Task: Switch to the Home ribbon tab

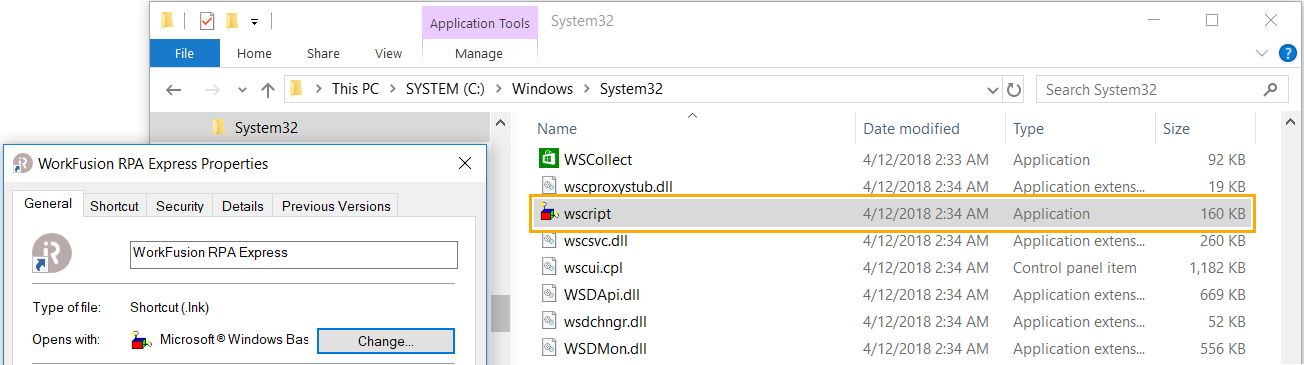Action: [x=254, y=53]
